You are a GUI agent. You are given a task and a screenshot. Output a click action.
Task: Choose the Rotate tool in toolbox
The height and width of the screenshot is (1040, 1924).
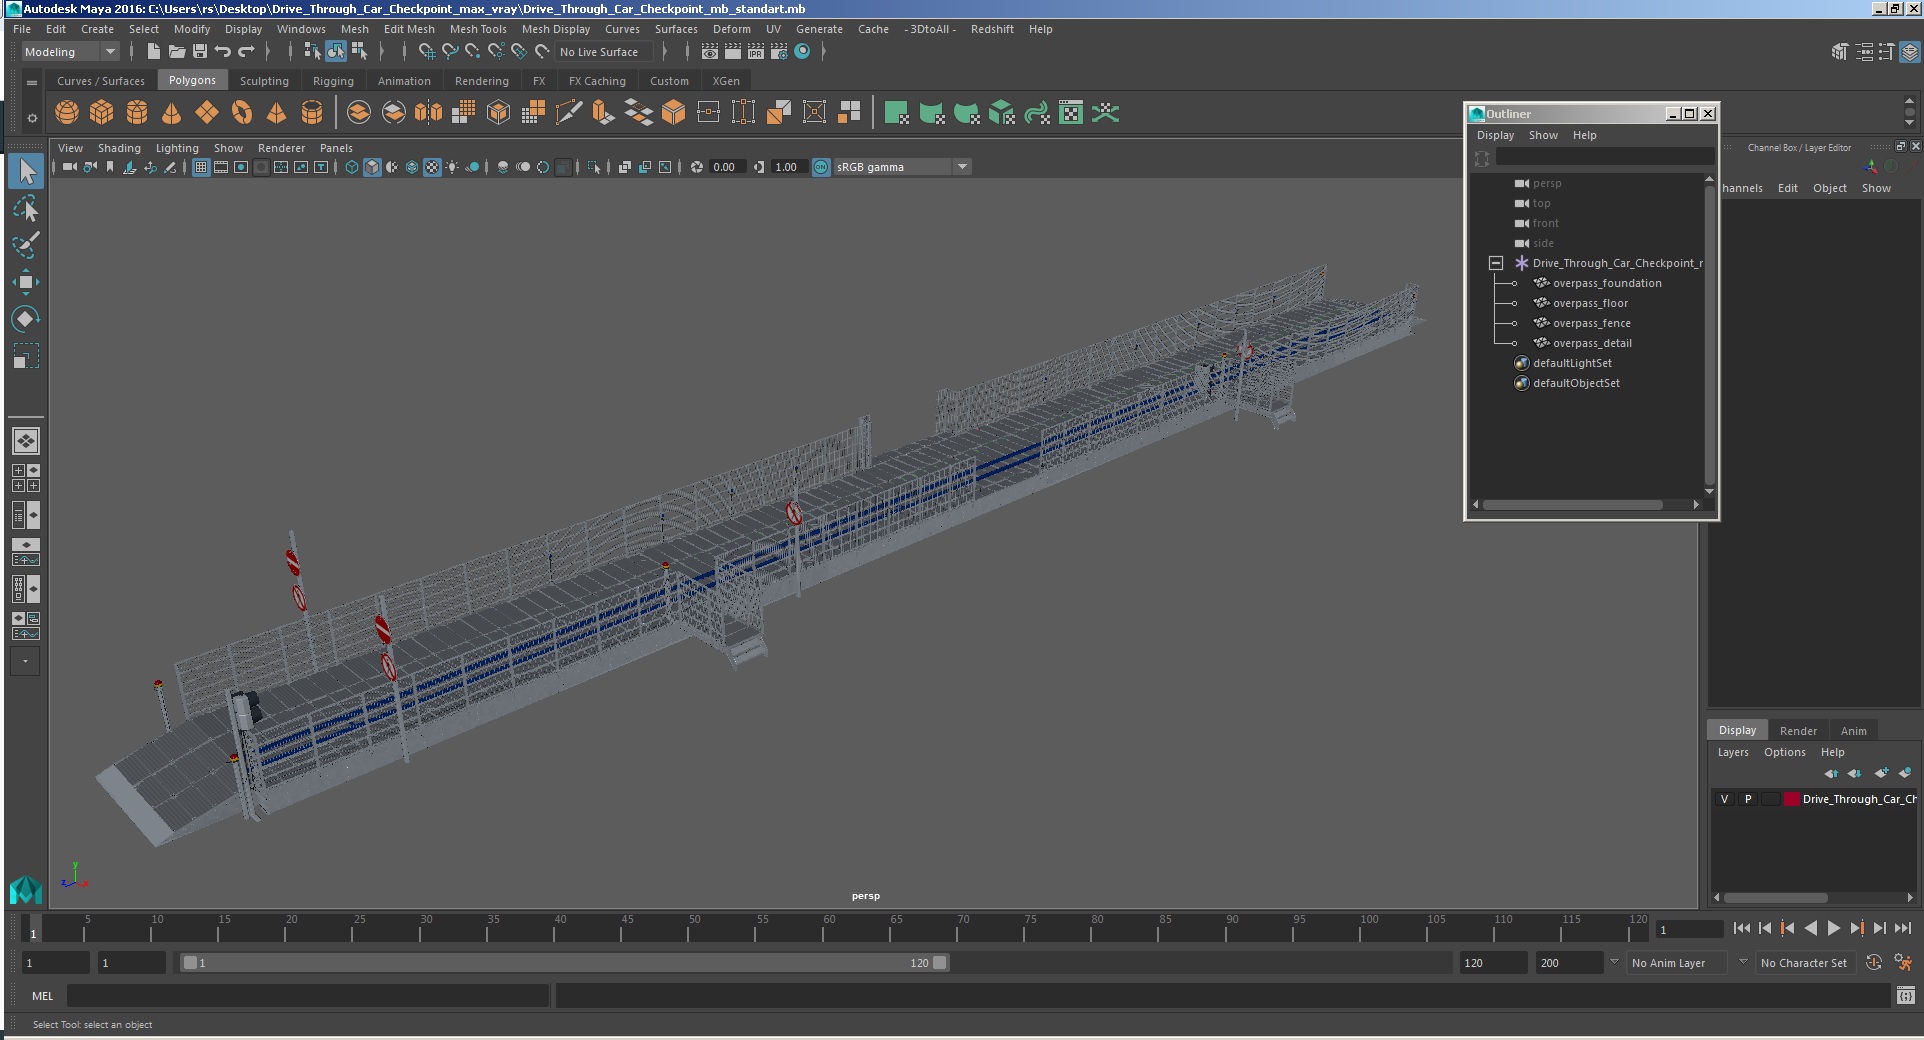pyautogui.click(x=26, y=319)
